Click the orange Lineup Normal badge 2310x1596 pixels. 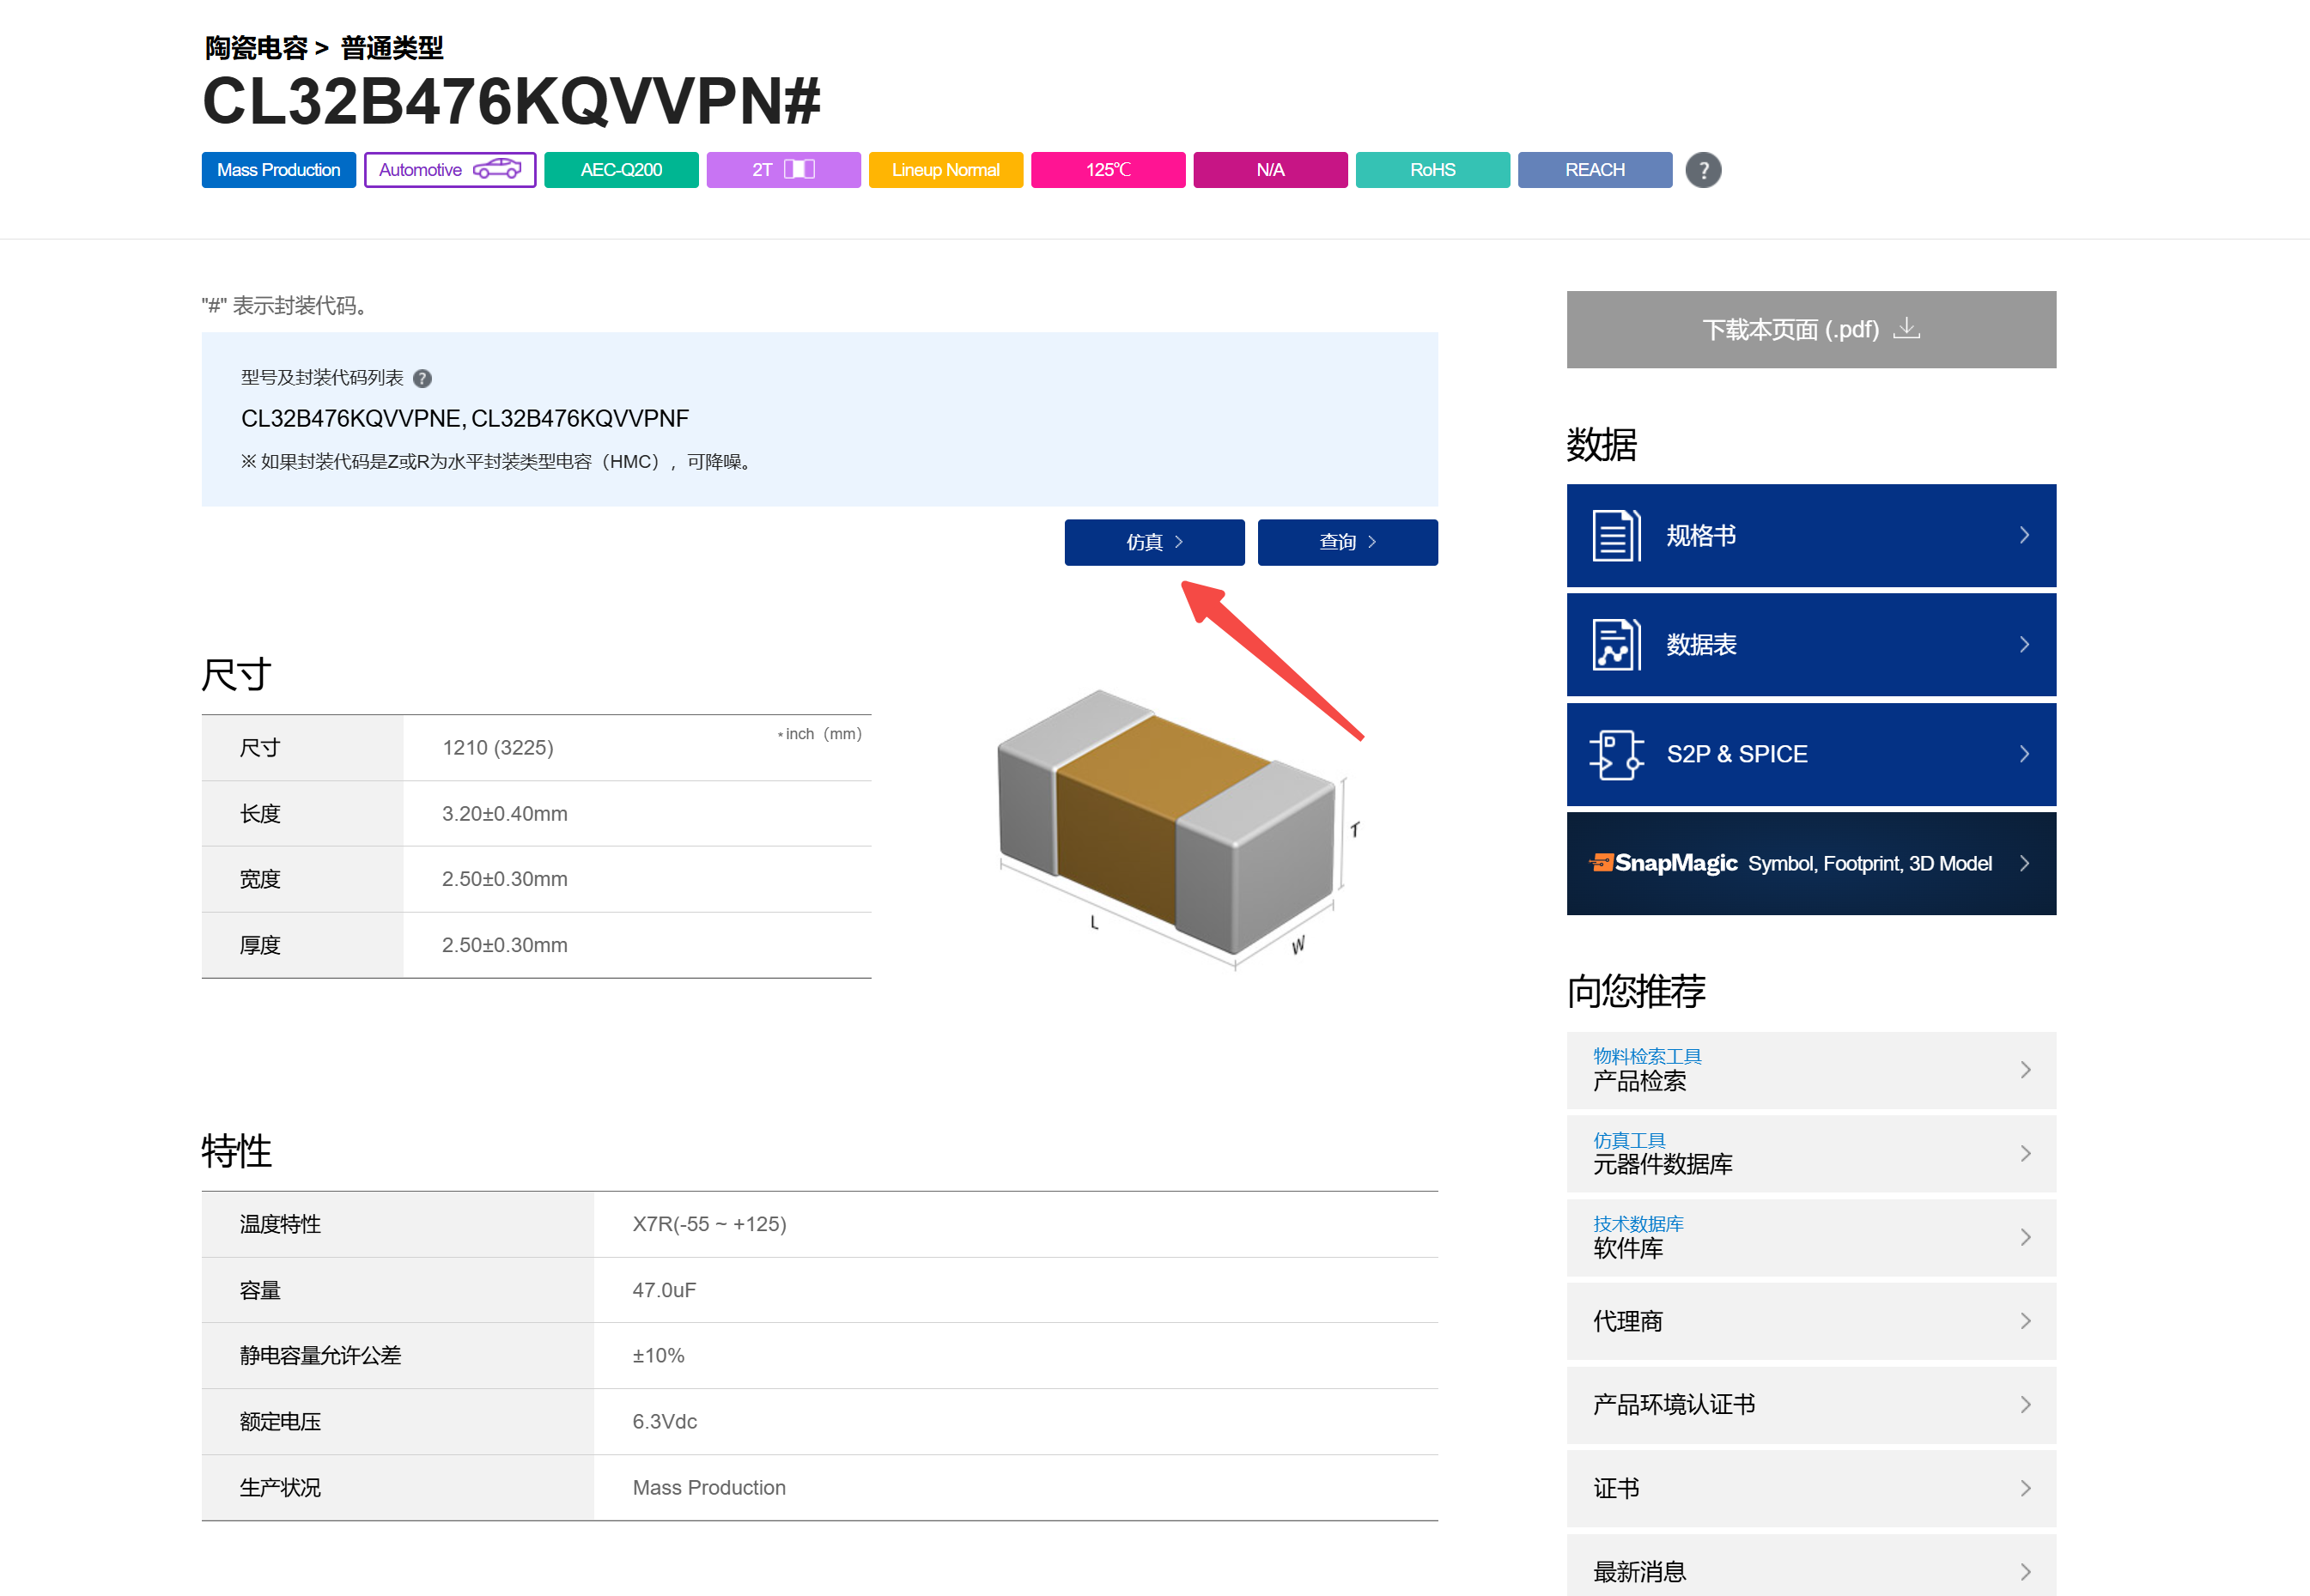pyautogui.click(x=945, y=170)
